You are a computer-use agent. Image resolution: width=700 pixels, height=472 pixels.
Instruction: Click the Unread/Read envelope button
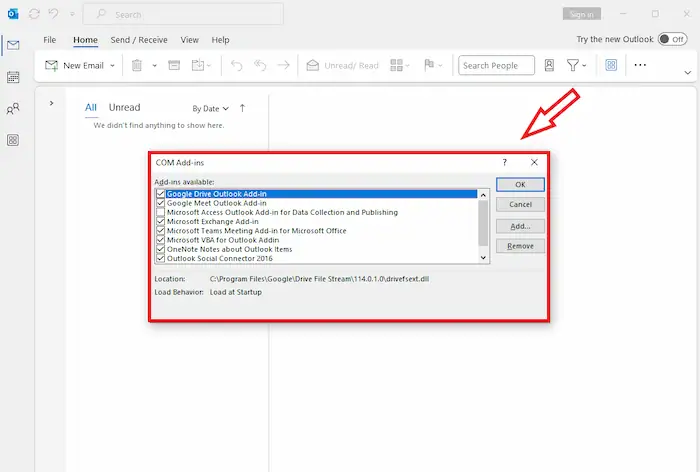[342, 66]
